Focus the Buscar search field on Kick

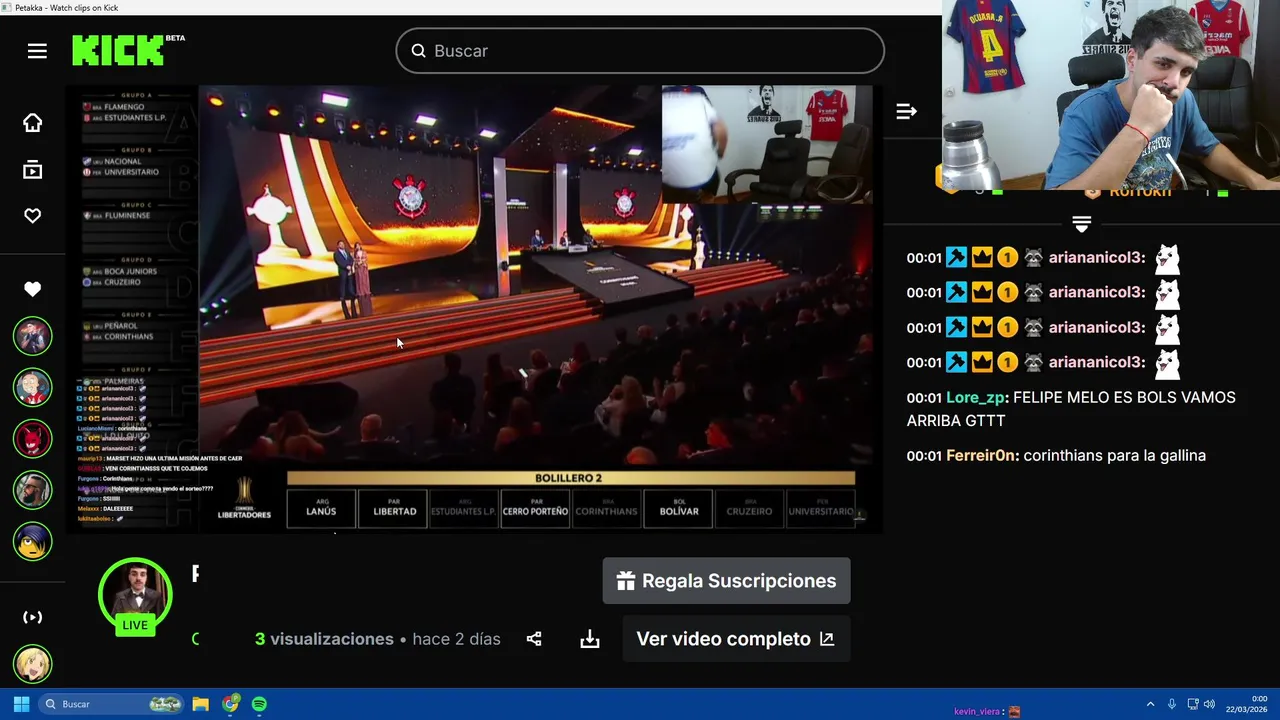[x=640, y=51]
